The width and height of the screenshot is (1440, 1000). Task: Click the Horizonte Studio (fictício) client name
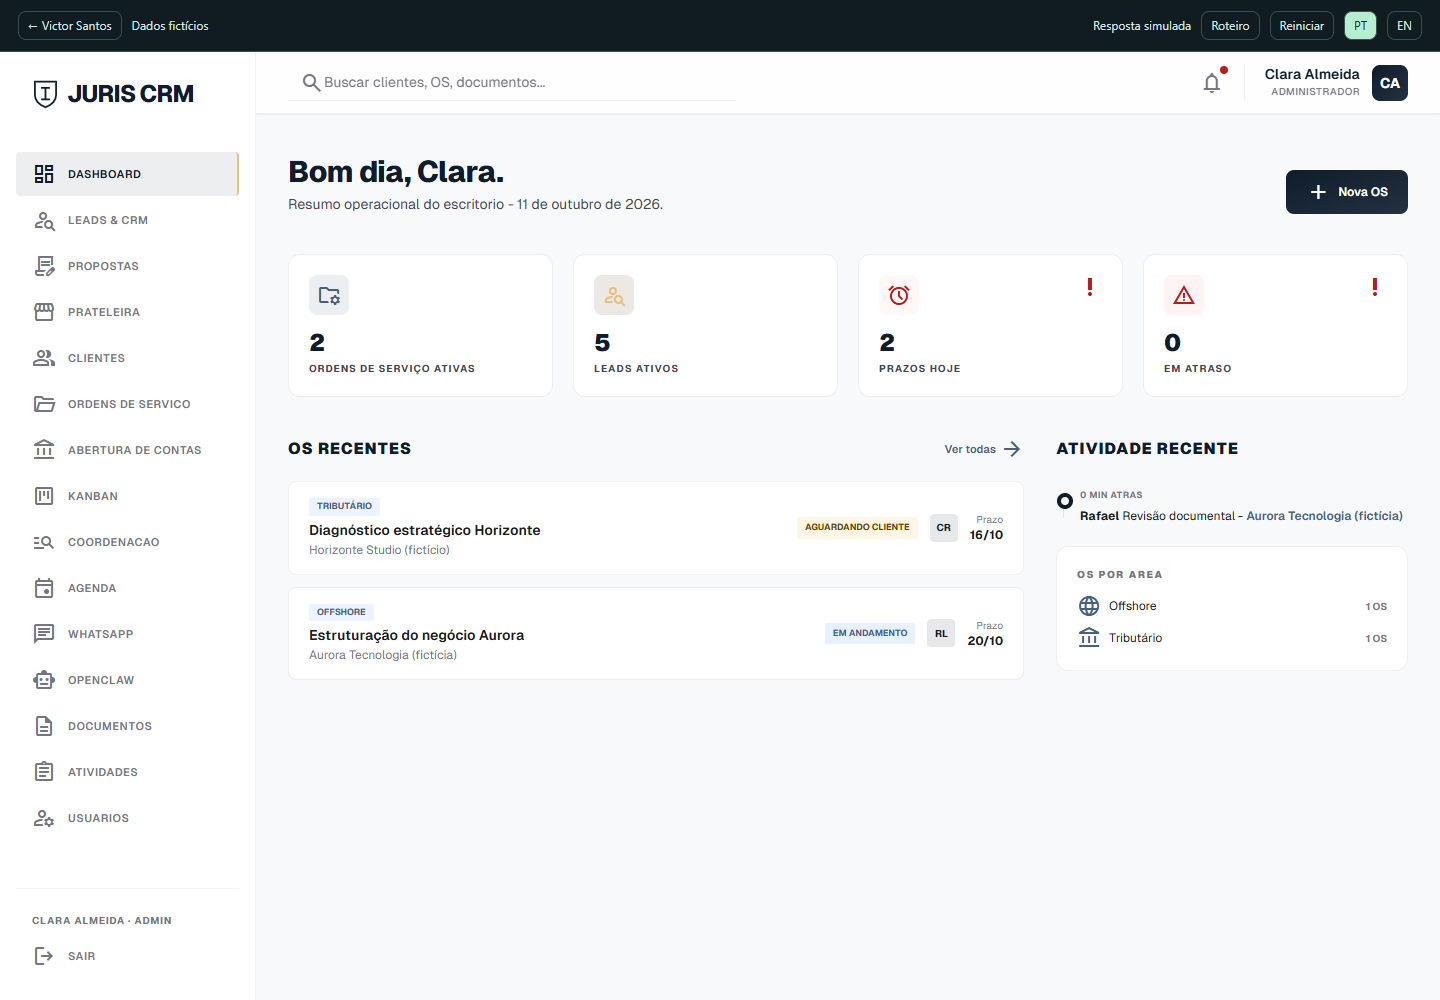379,550
